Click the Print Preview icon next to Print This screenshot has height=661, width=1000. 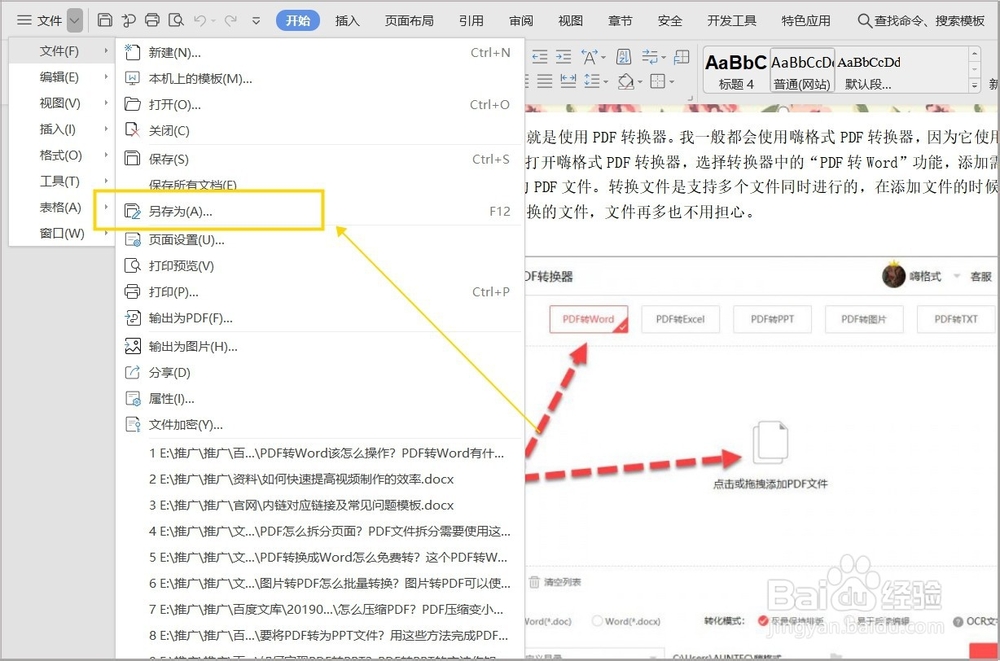176,19
